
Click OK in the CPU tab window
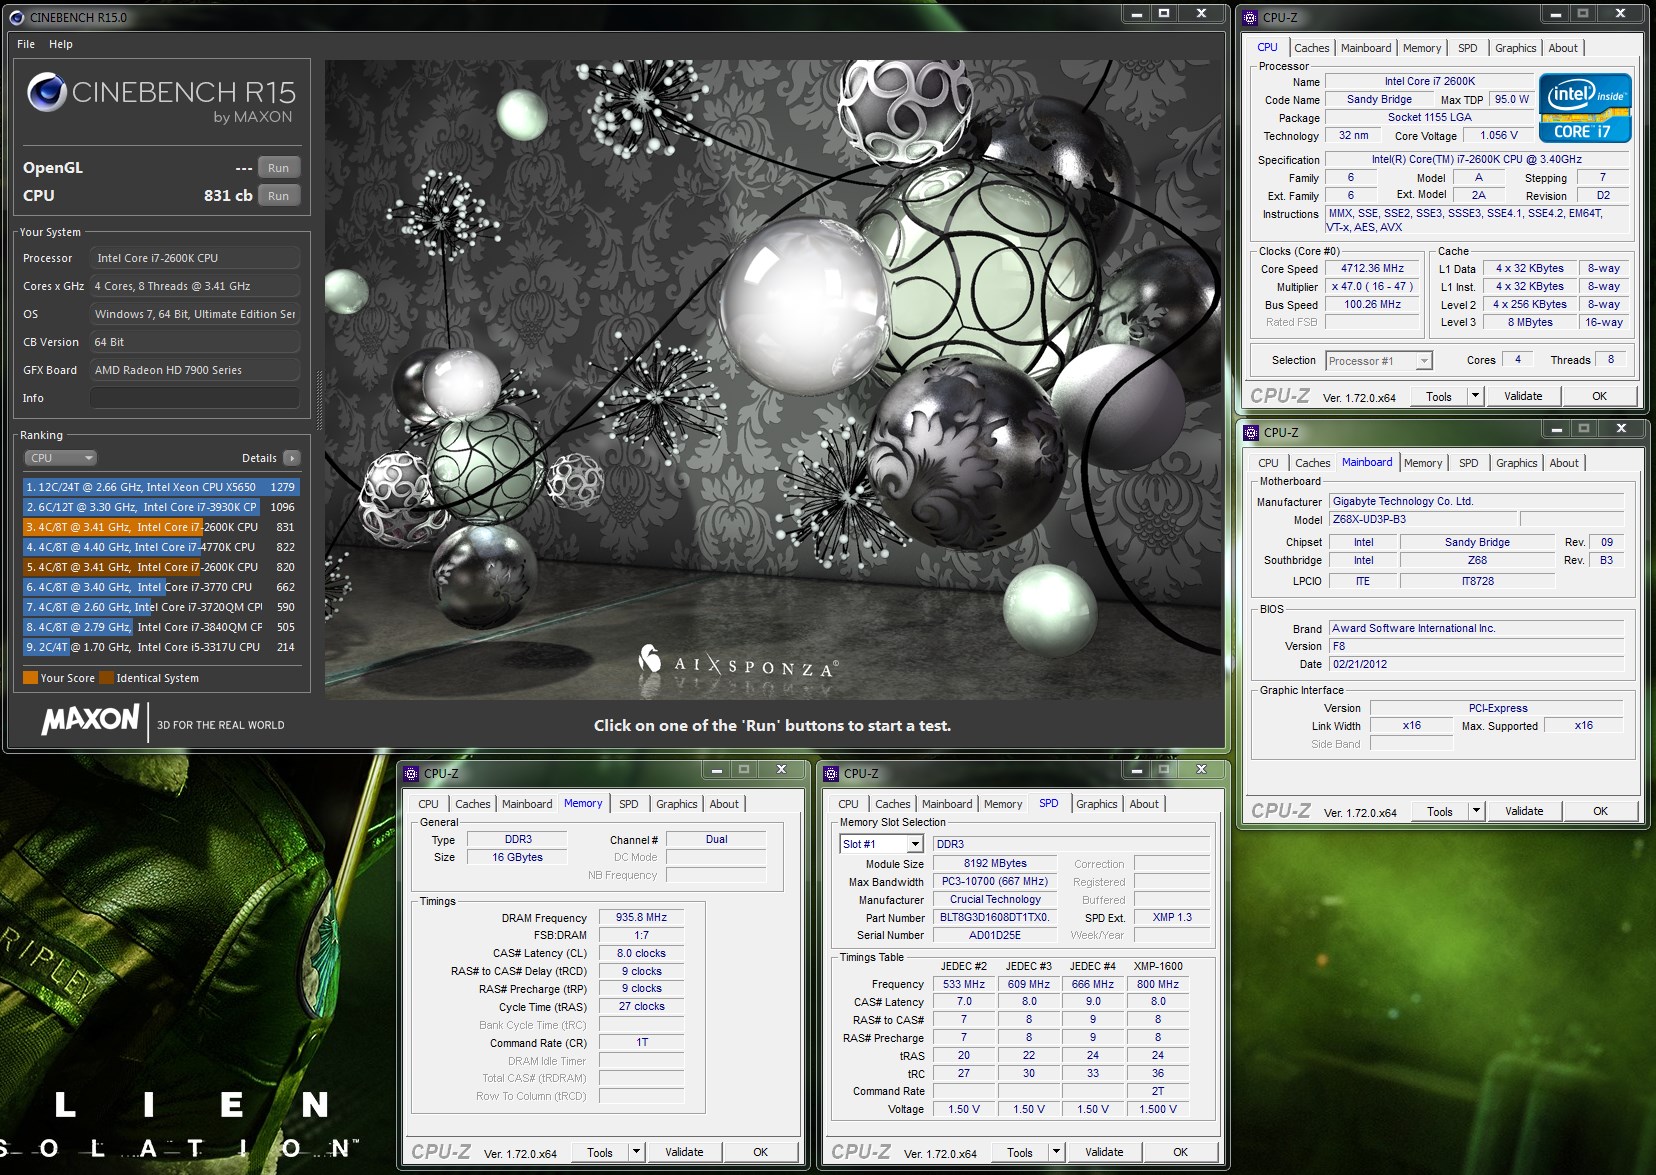point(1600,396)
